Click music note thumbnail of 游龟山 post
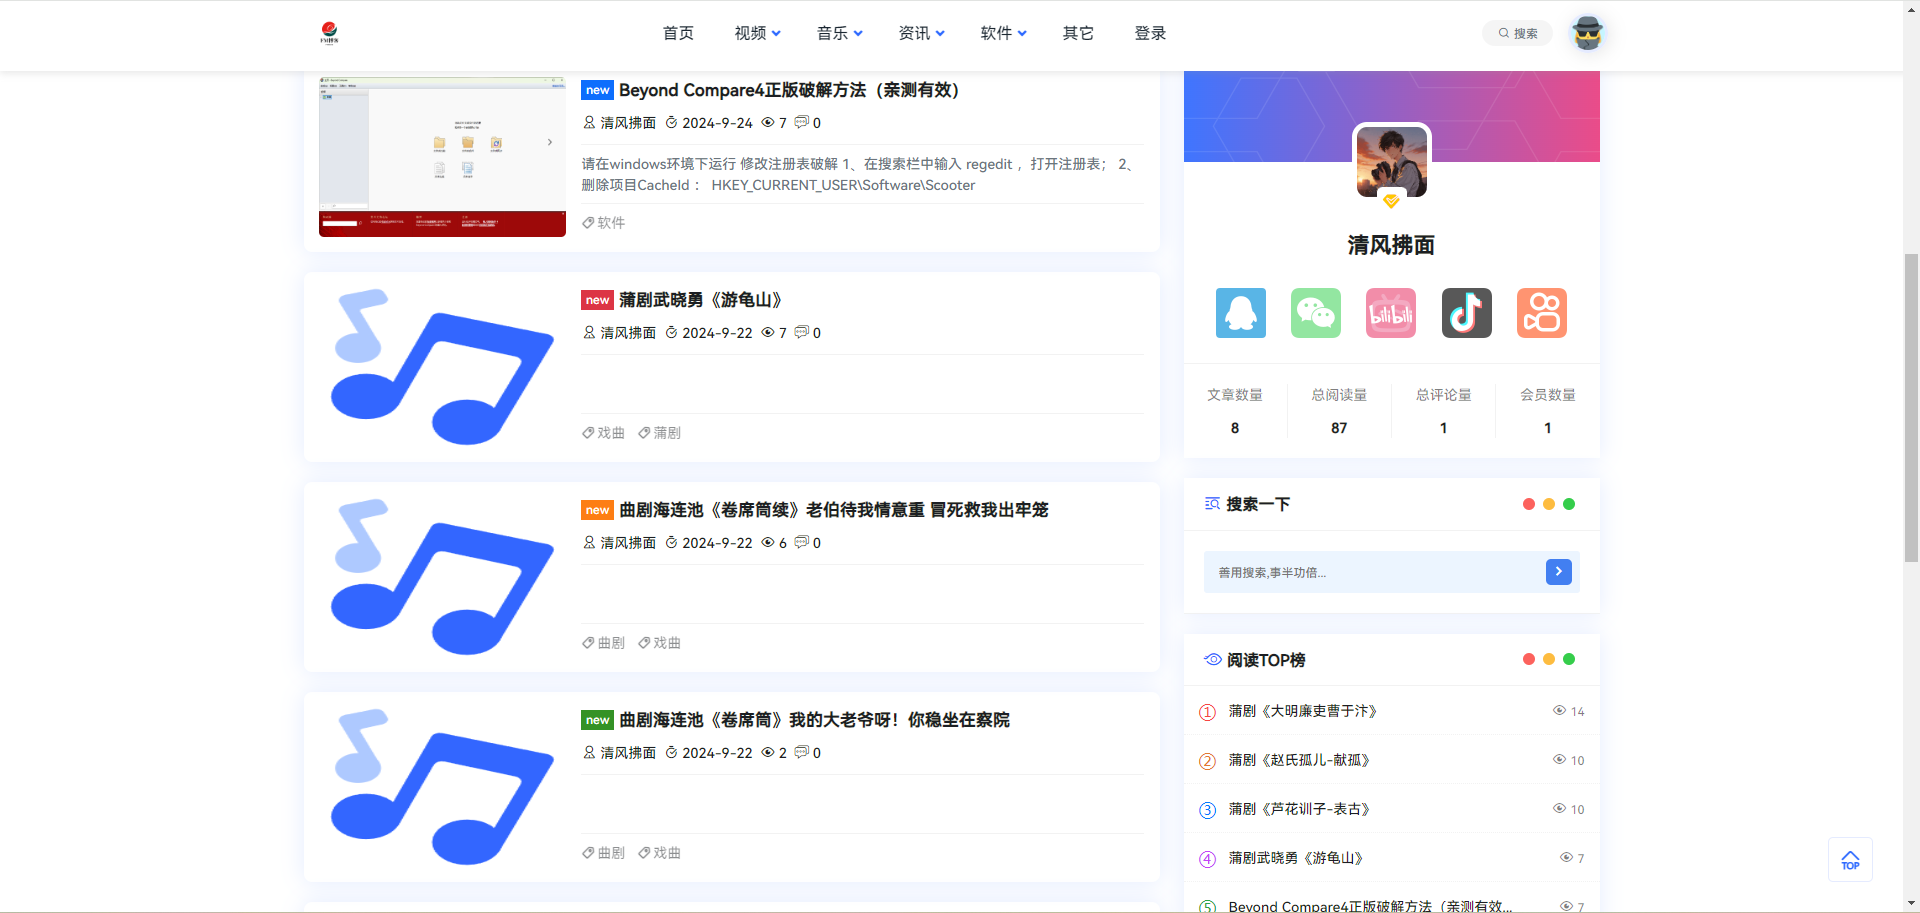This screenshot has width=1920, height=913. pos(442,367)
